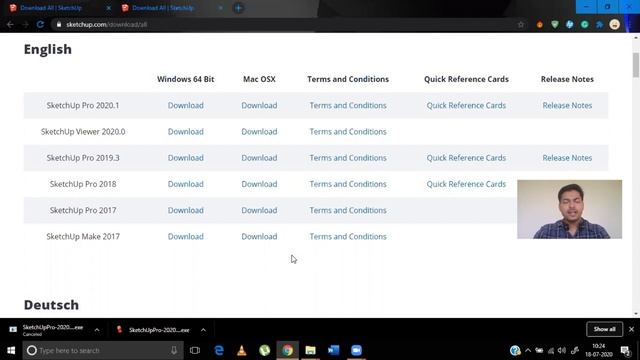Viewport: 640px width, 360px height.
Task: Open Terms and Conditions for SketchUp Pro 2019.3
Action: point(348,158)
